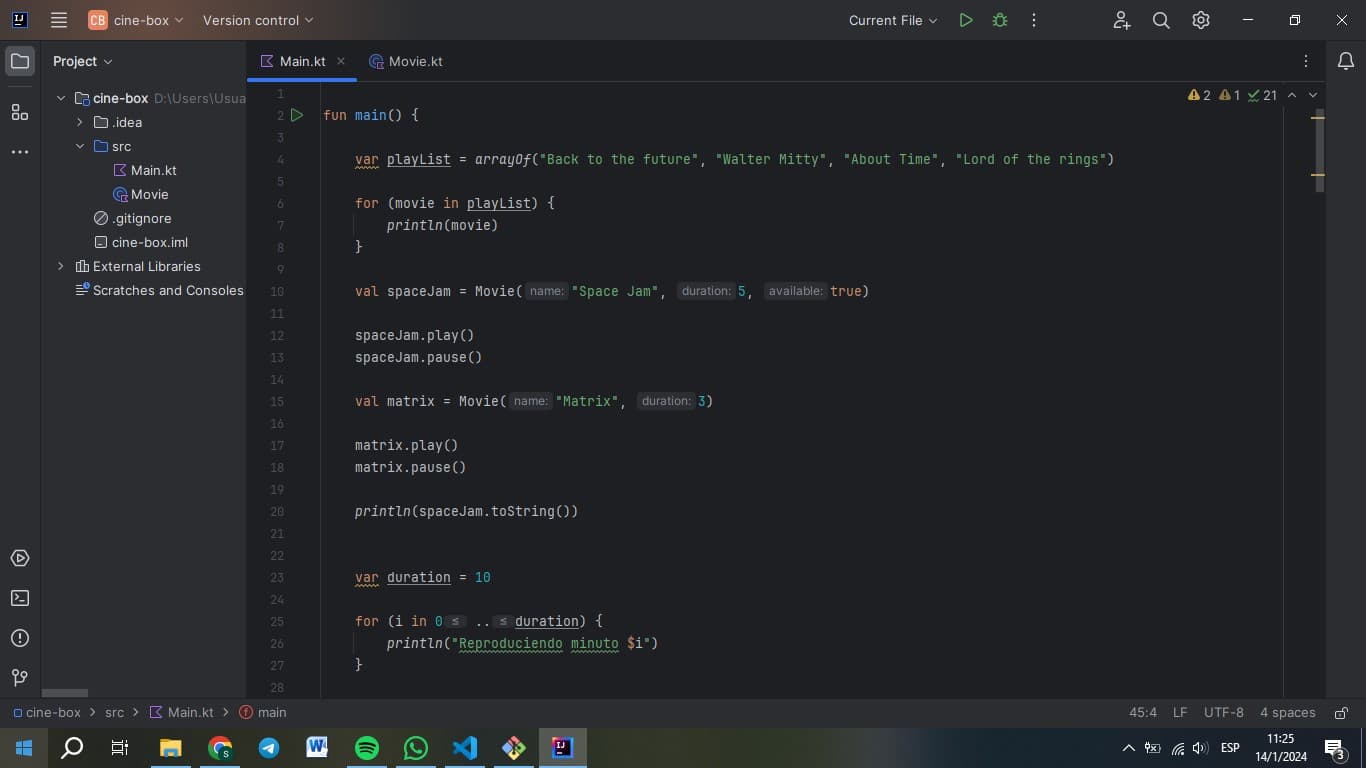Toggle the Project folder tool window
This screenshot has width=1366, height=768.
pyautogui.click(x=20, y=61)
